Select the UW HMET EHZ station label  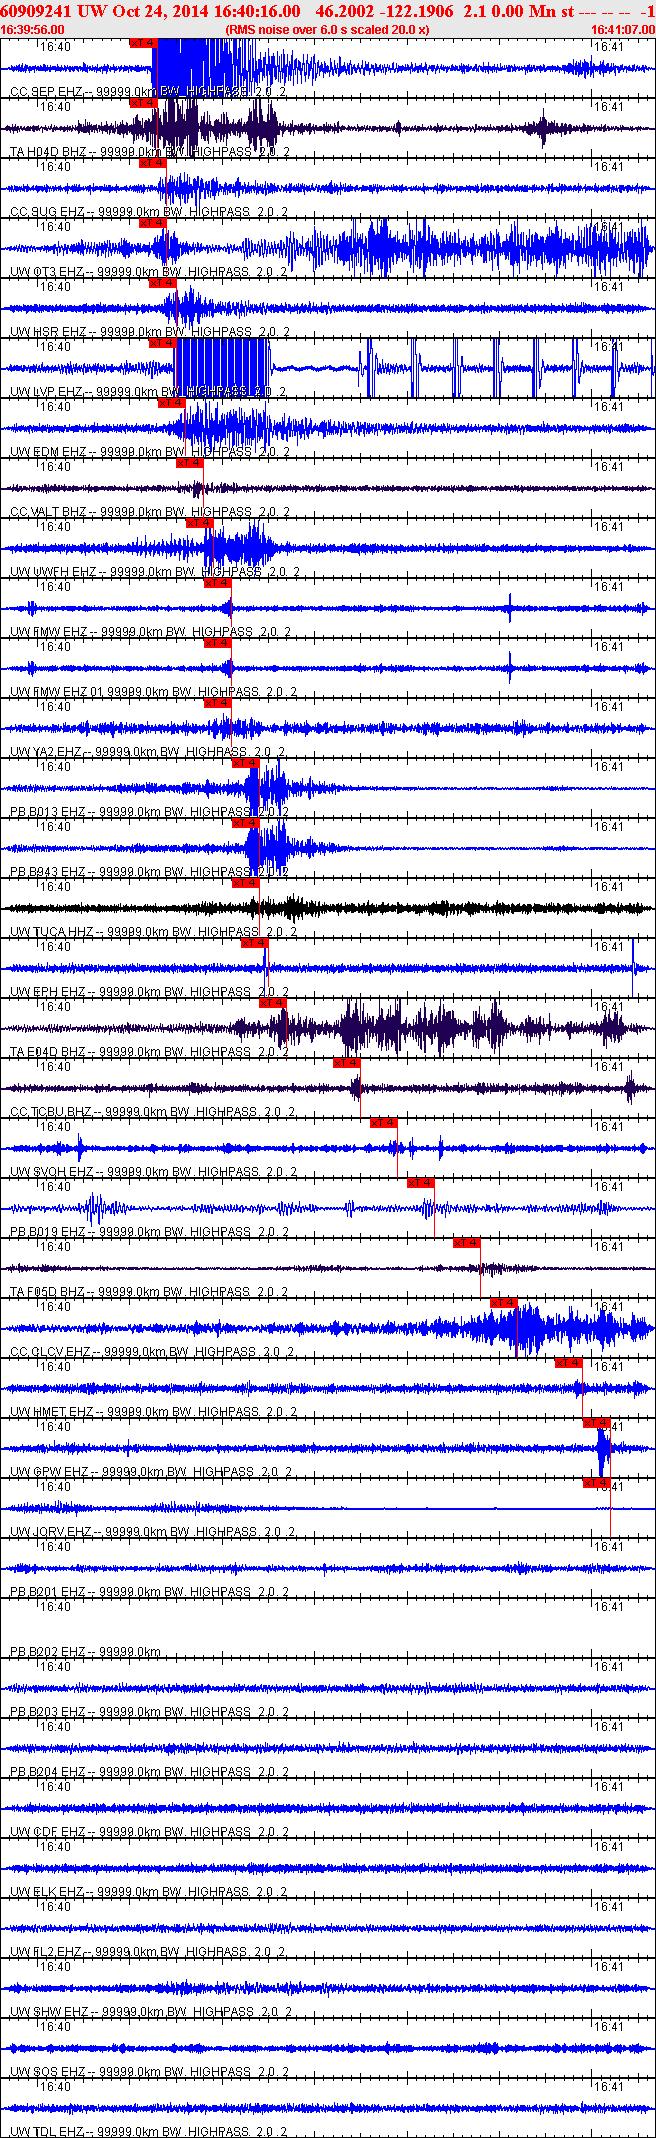(153, 1412)
